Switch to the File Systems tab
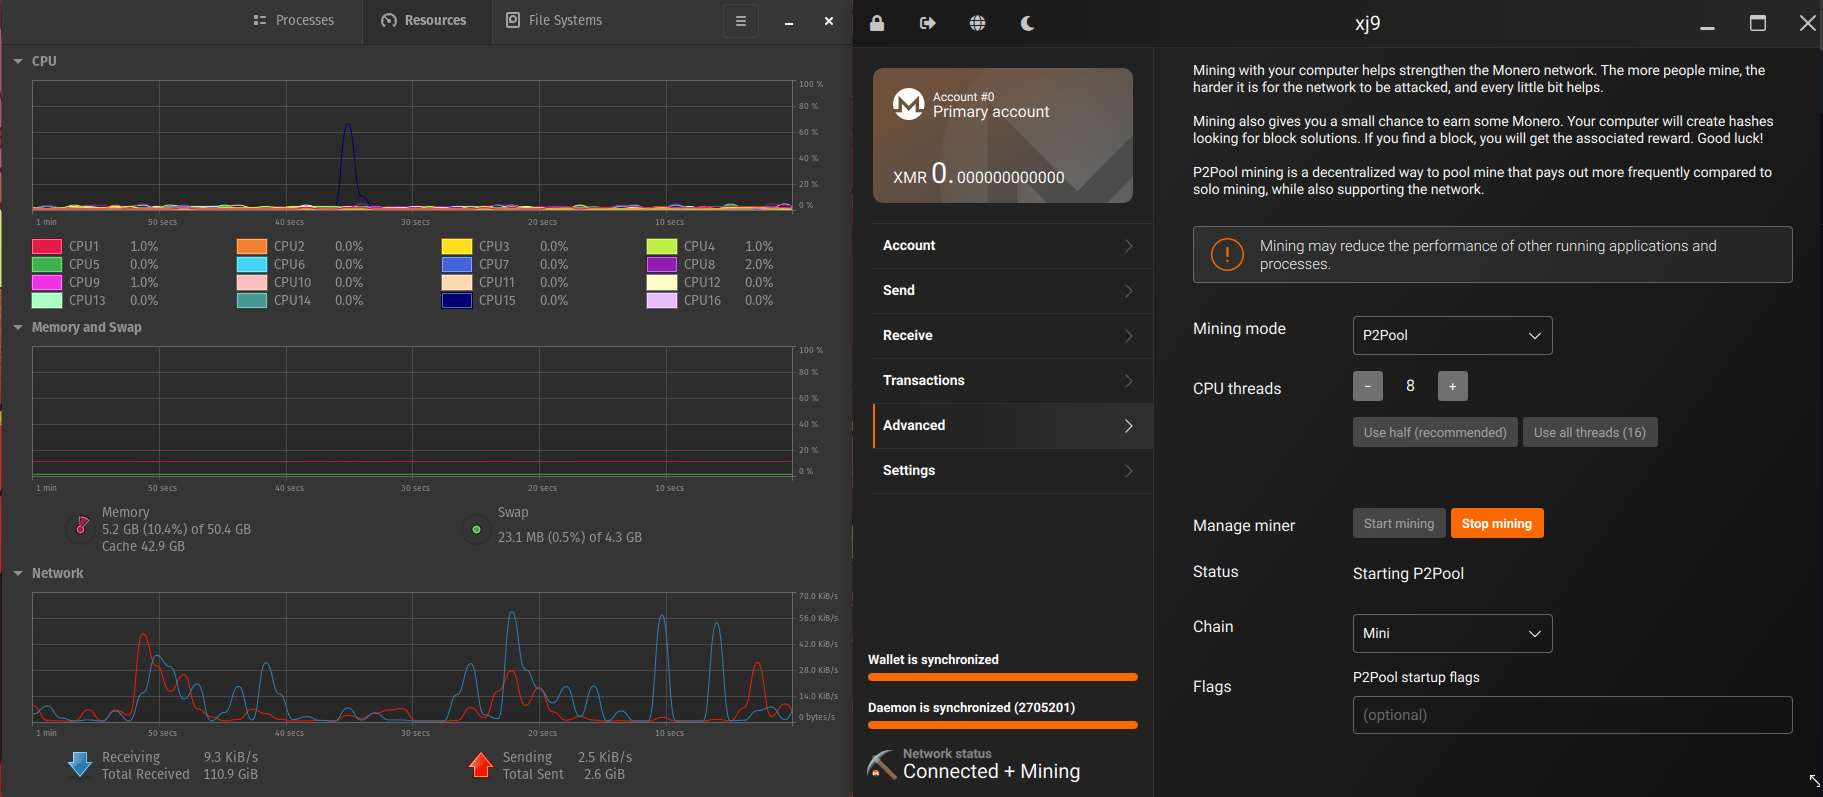The width and height of the screenshot is (1823, 797). [x=554, y=21]
